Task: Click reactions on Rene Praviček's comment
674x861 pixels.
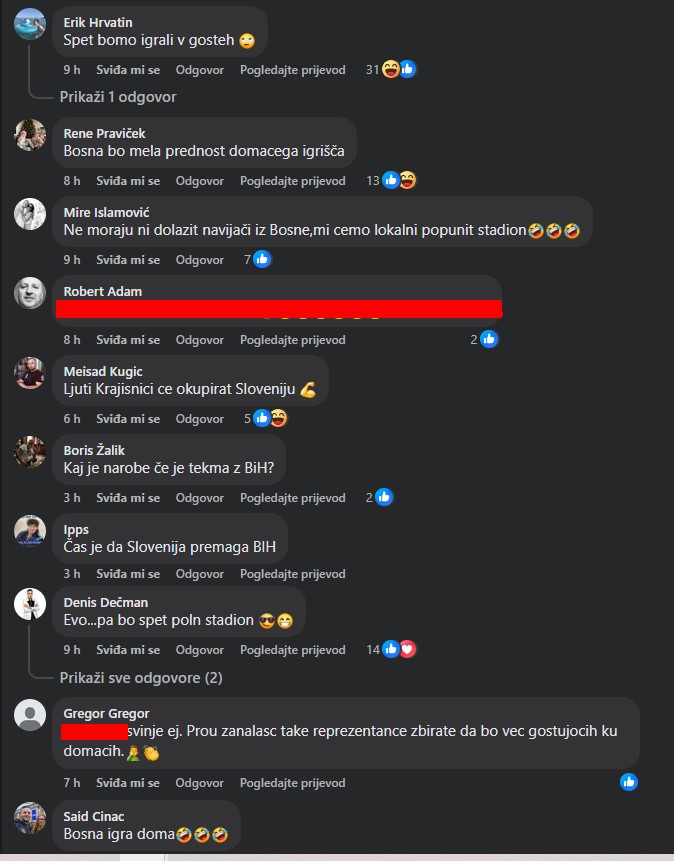Action: pos(399,180)
